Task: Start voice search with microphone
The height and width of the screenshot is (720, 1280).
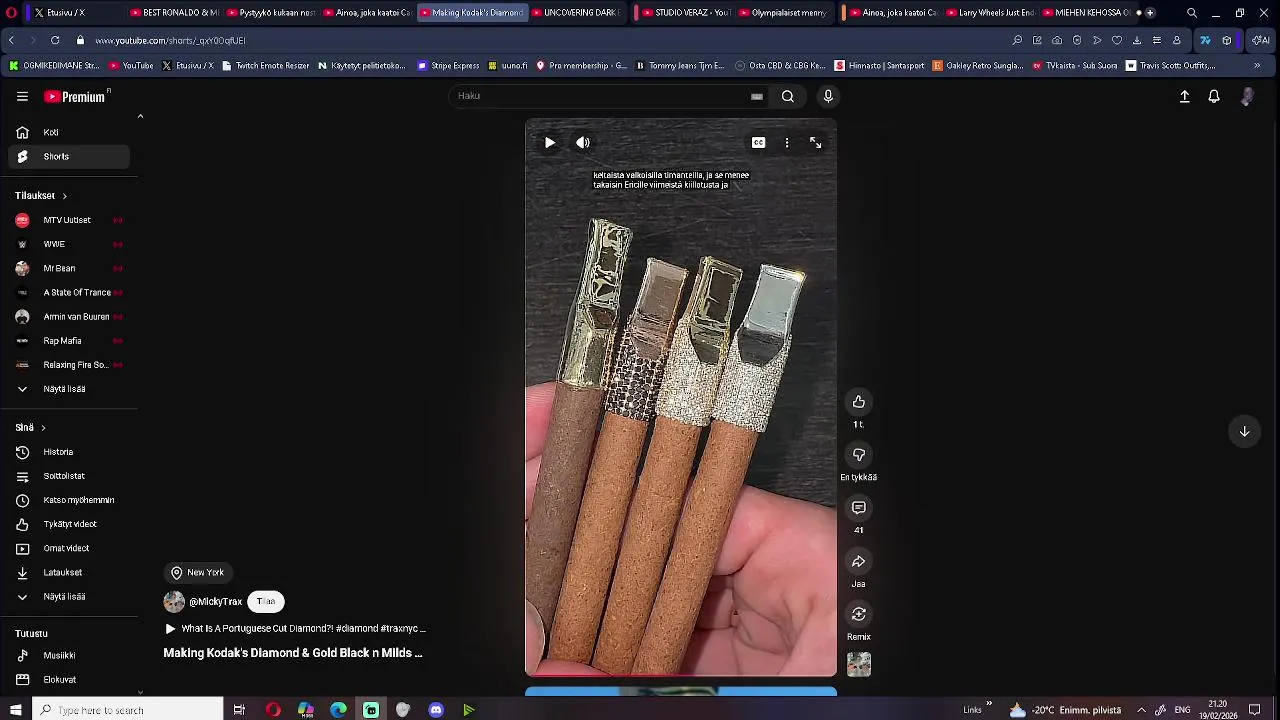Action: [828, 96]
